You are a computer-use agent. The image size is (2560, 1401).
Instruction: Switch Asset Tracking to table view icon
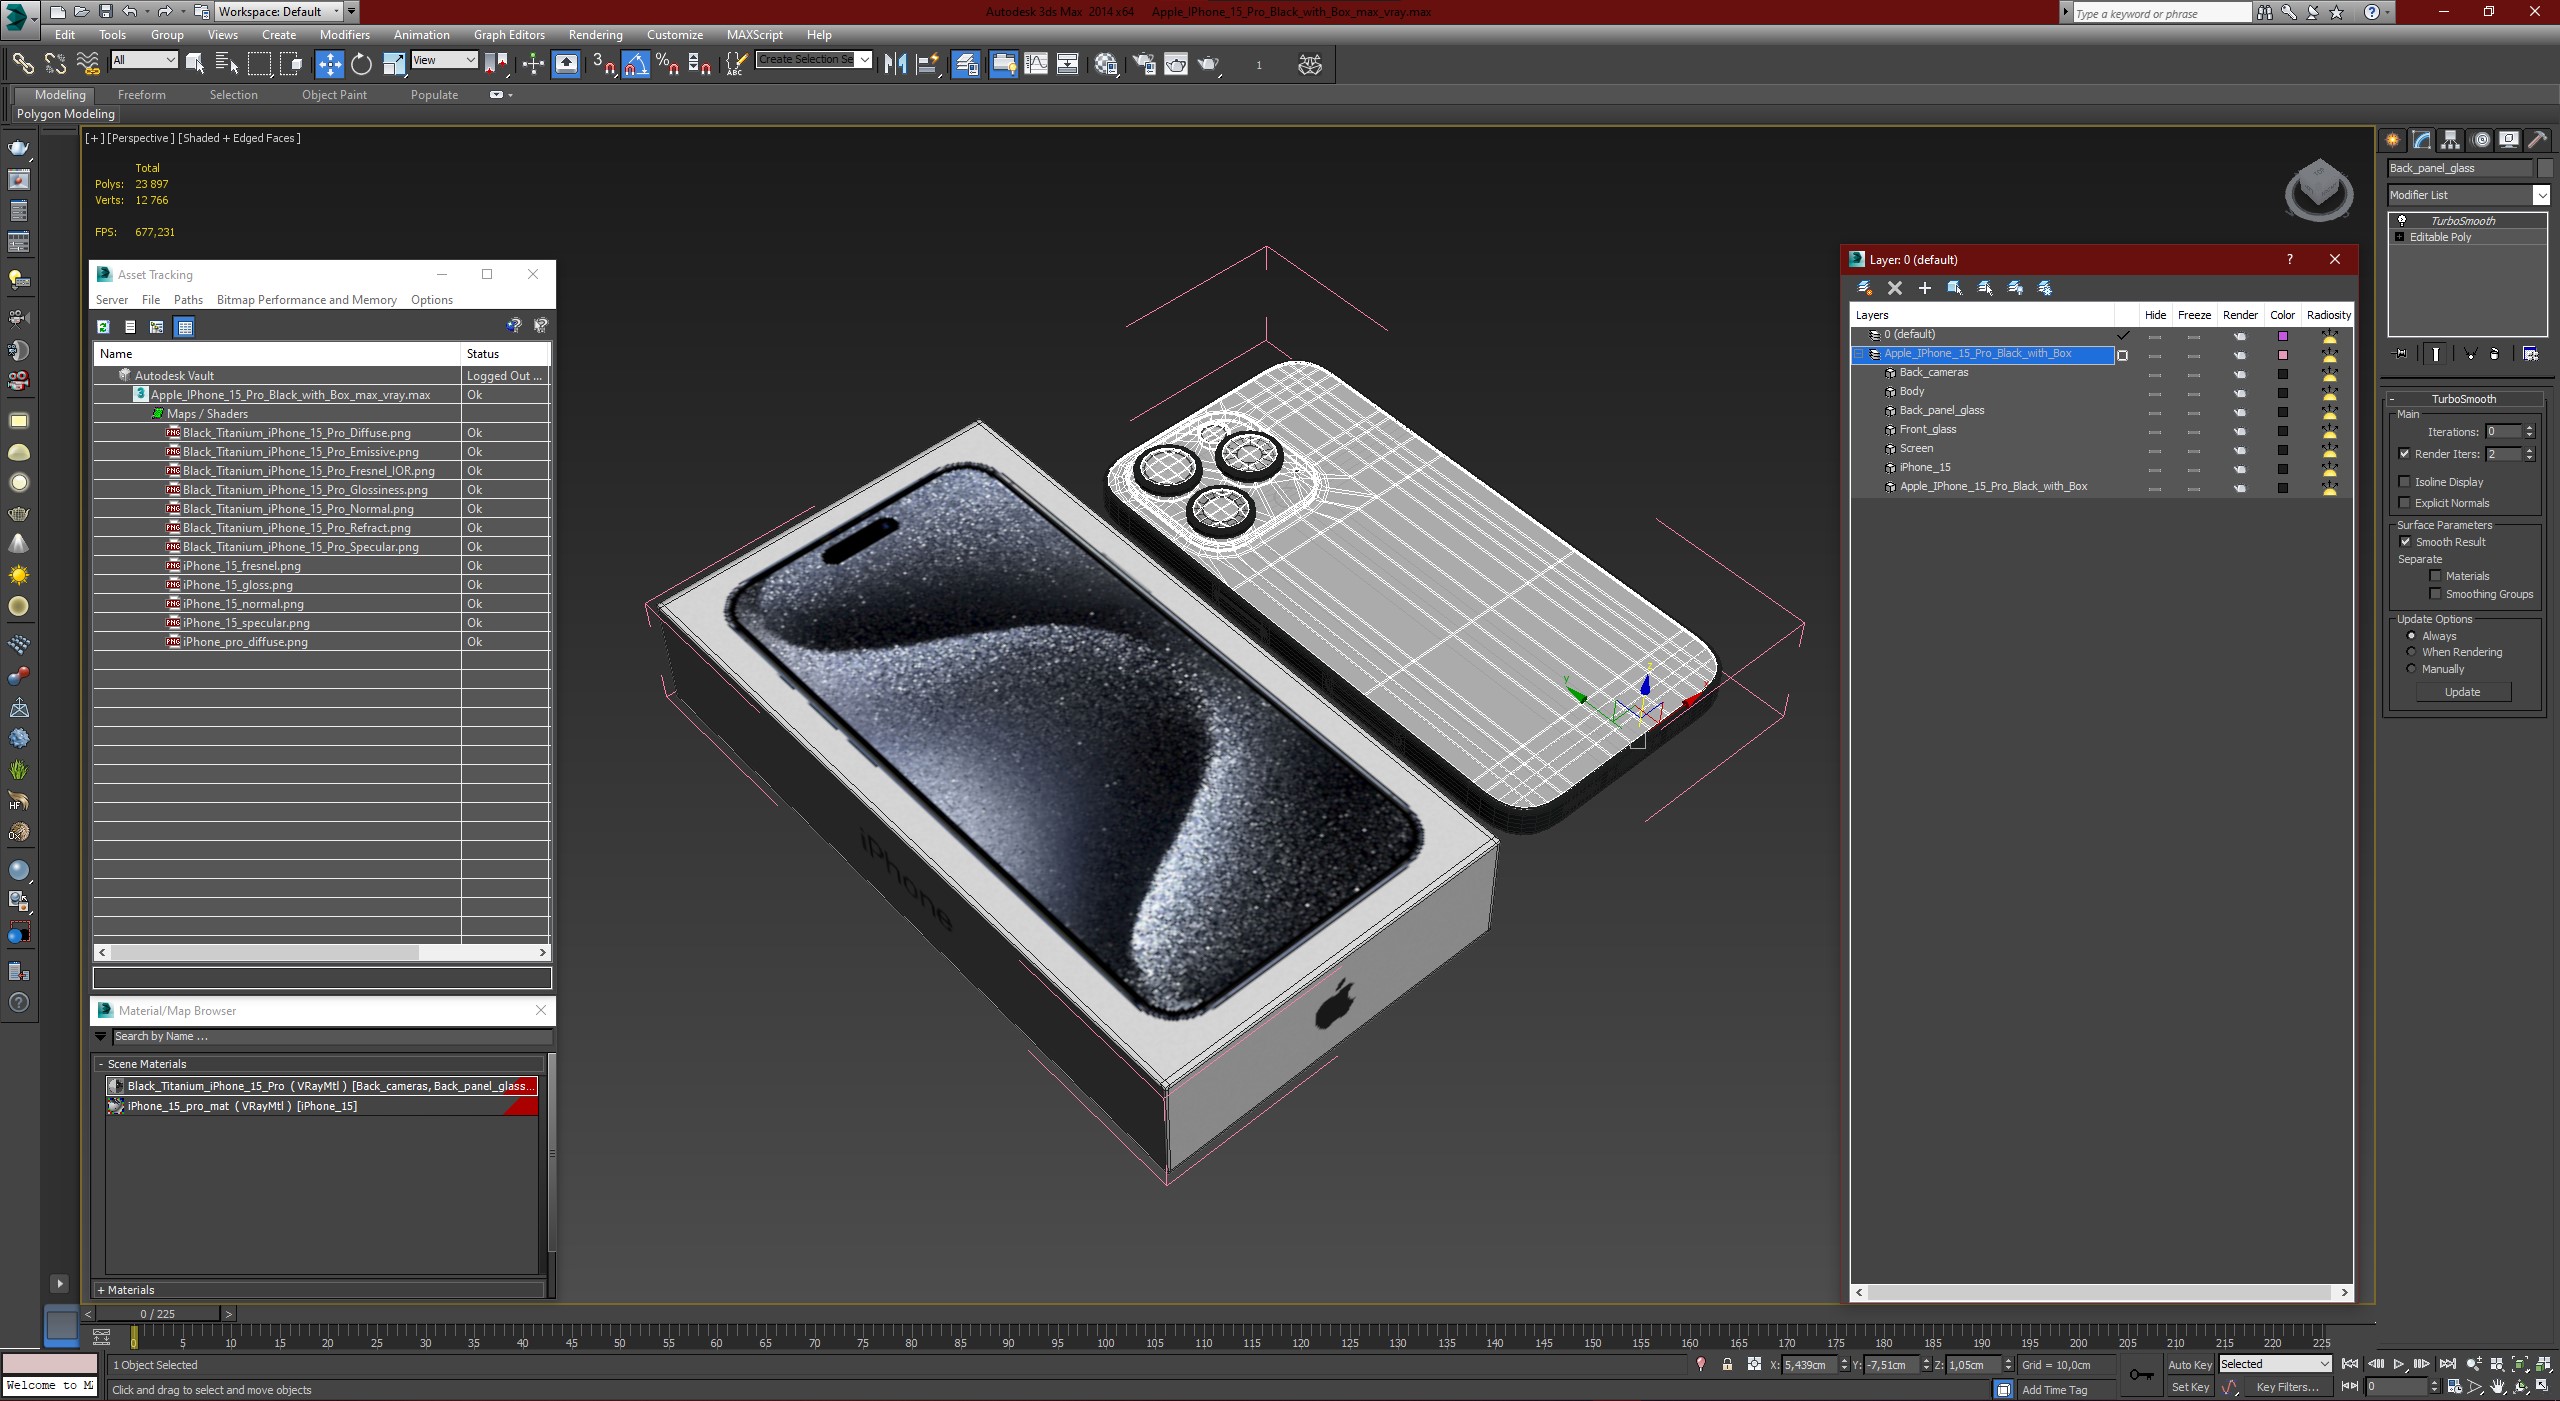[184, 327]
